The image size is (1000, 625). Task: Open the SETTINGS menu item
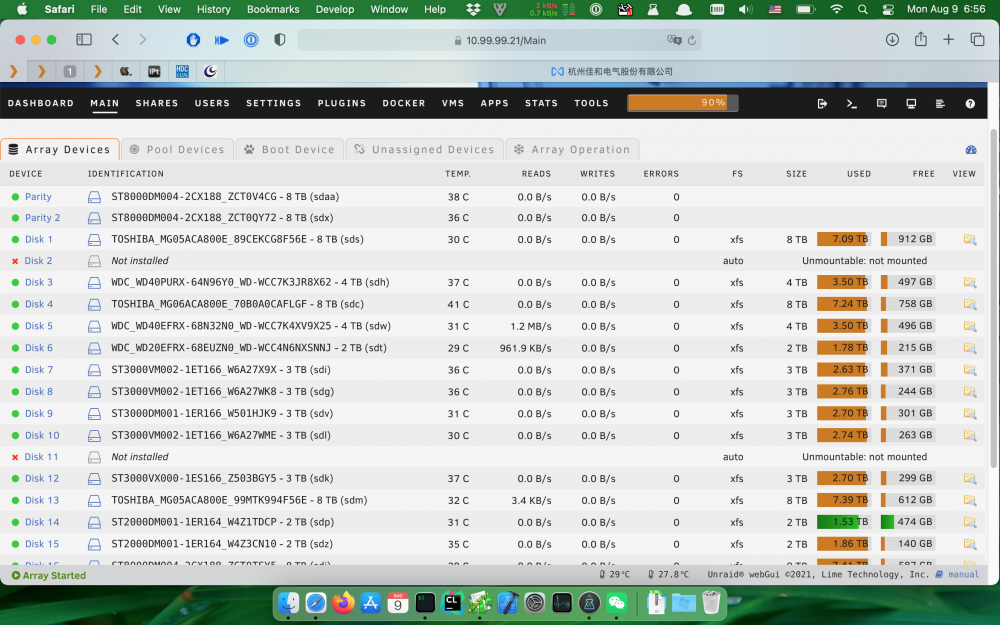[274, 103]
